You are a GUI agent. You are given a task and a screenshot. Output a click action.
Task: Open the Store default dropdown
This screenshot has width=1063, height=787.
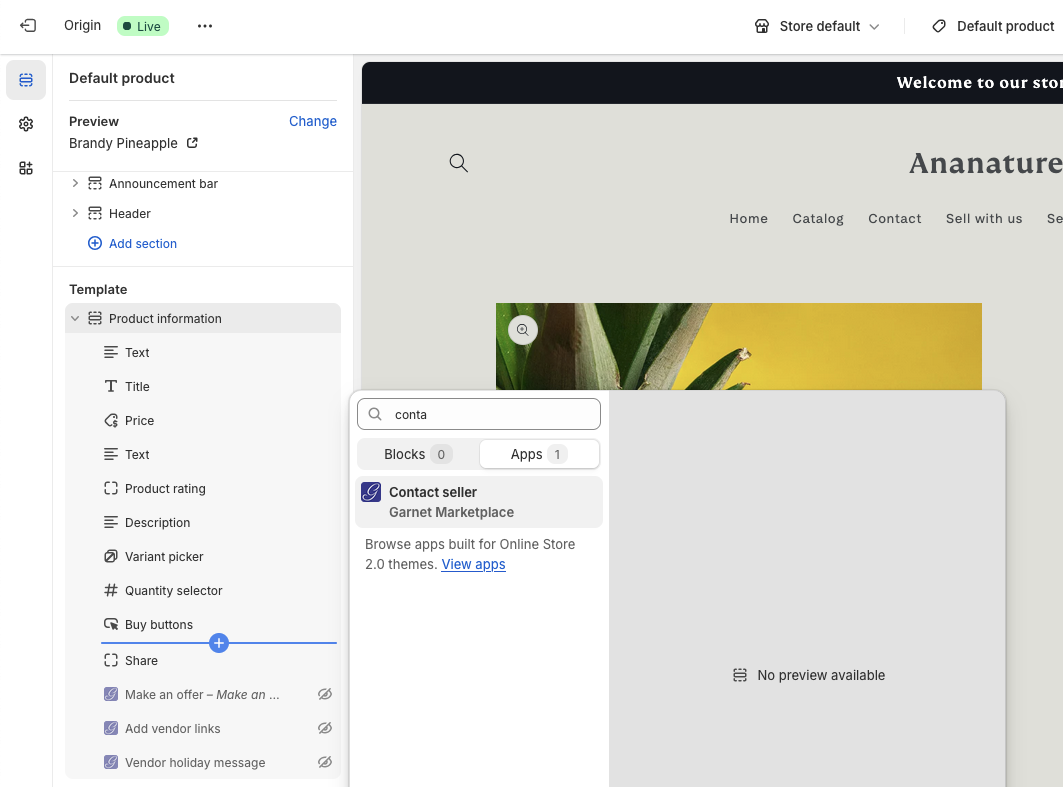tap(817, 26)
